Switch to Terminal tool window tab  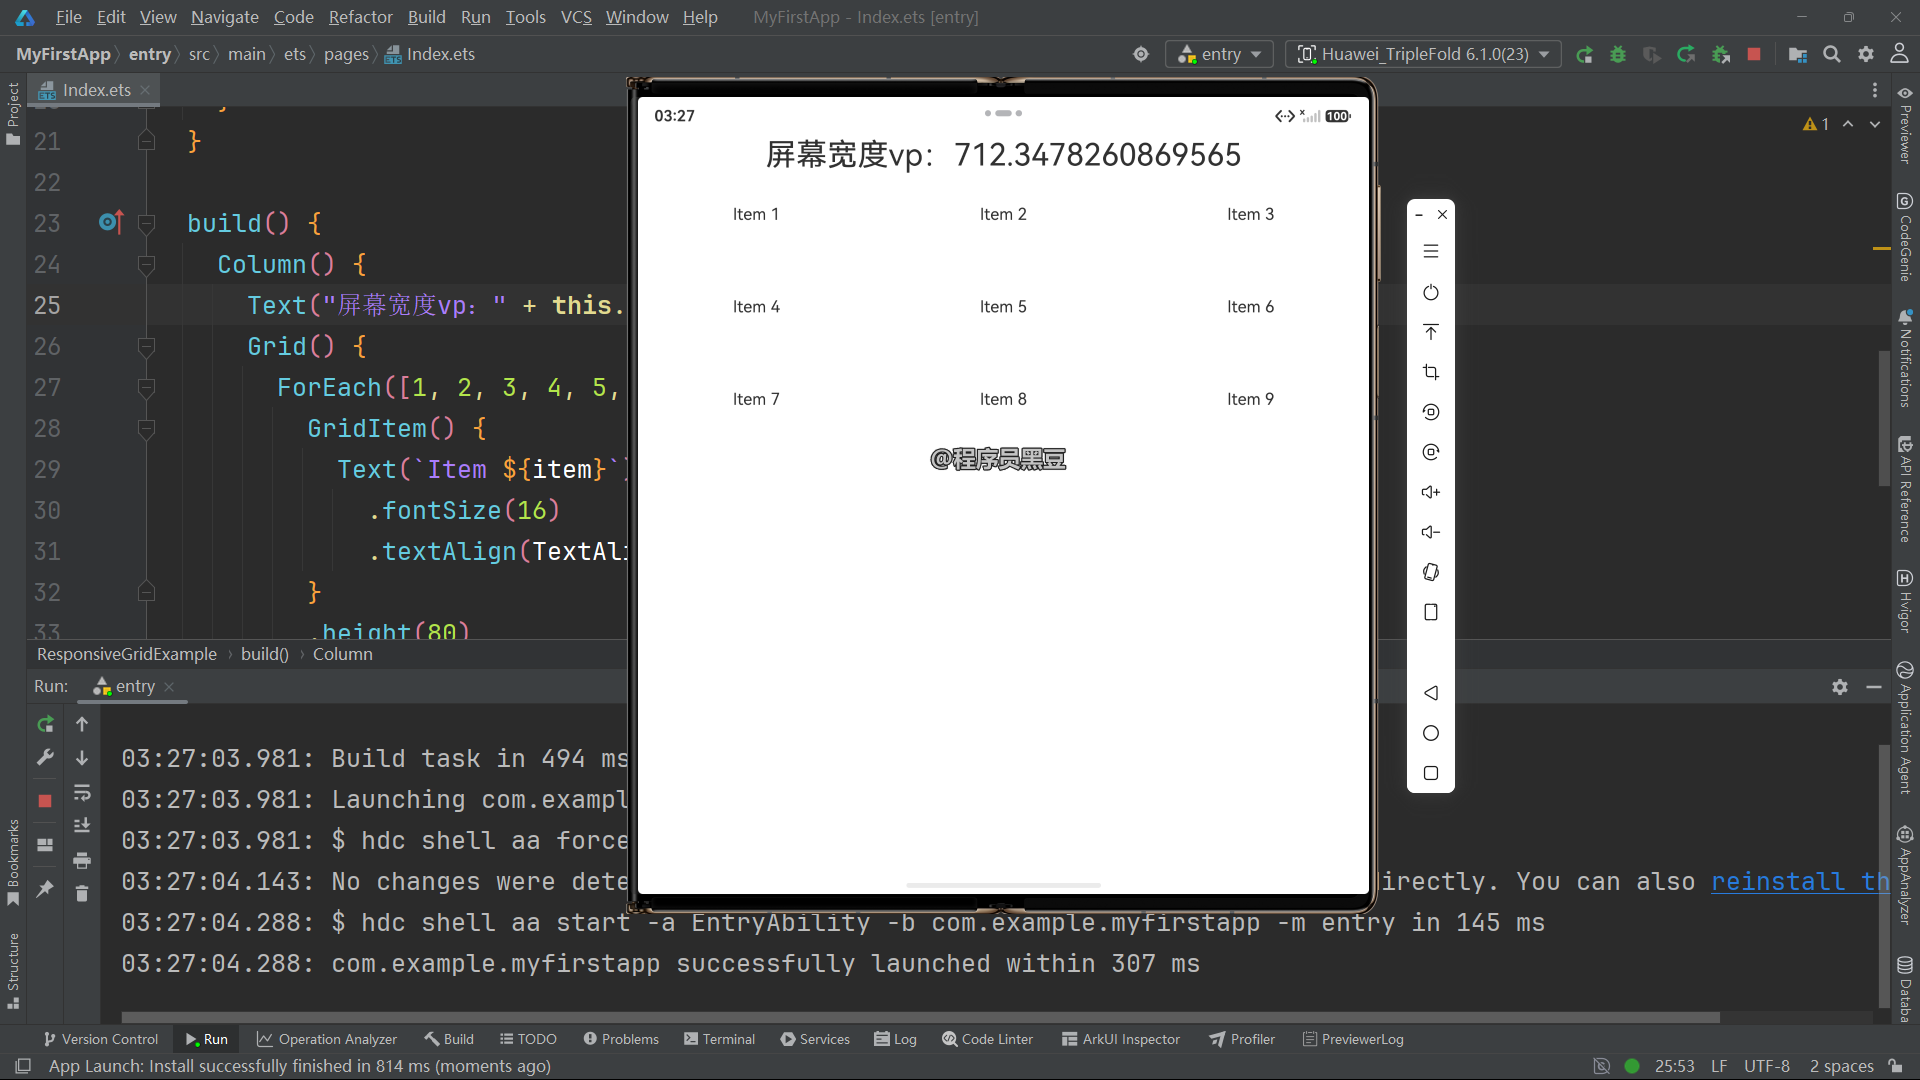[720, 1039]
